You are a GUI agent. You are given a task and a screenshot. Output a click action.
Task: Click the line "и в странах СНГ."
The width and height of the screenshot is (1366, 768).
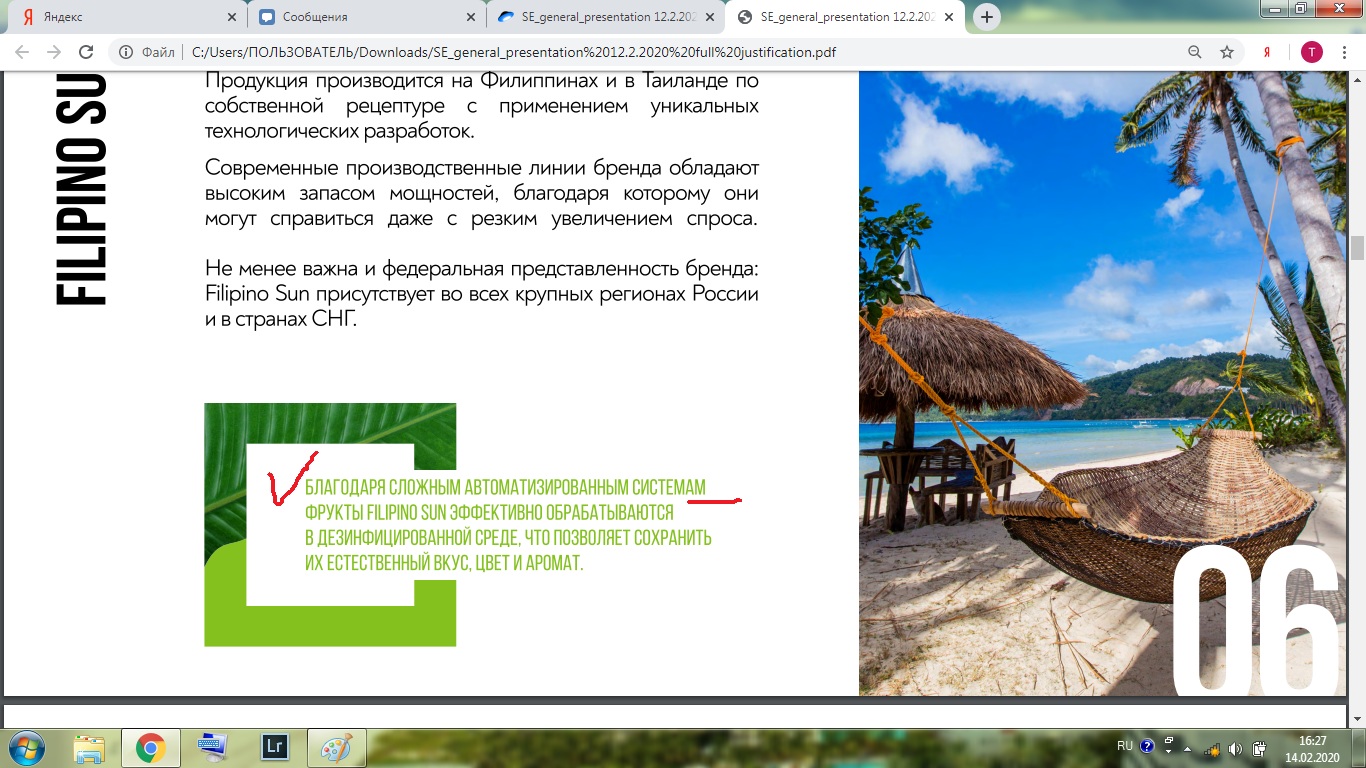point(280,321)
